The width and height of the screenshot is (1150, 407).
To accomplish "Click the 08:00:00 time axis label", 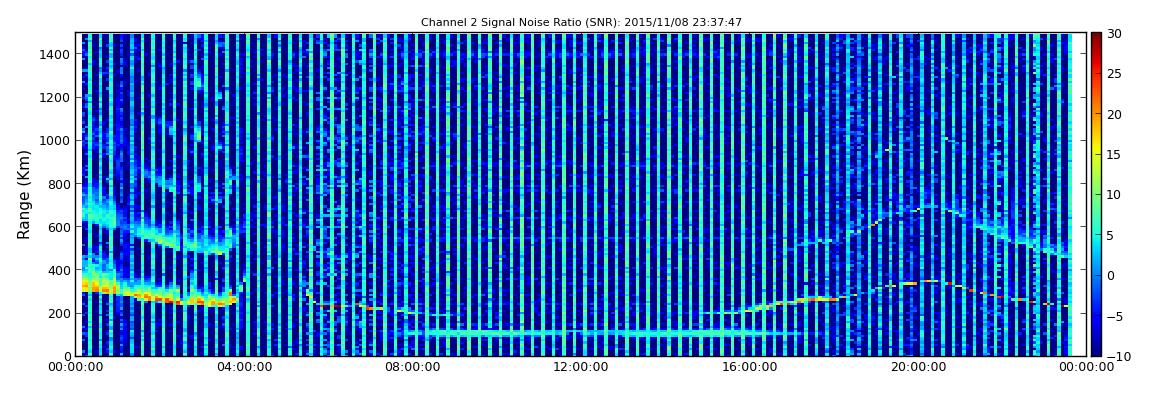I will pos(411,368).
